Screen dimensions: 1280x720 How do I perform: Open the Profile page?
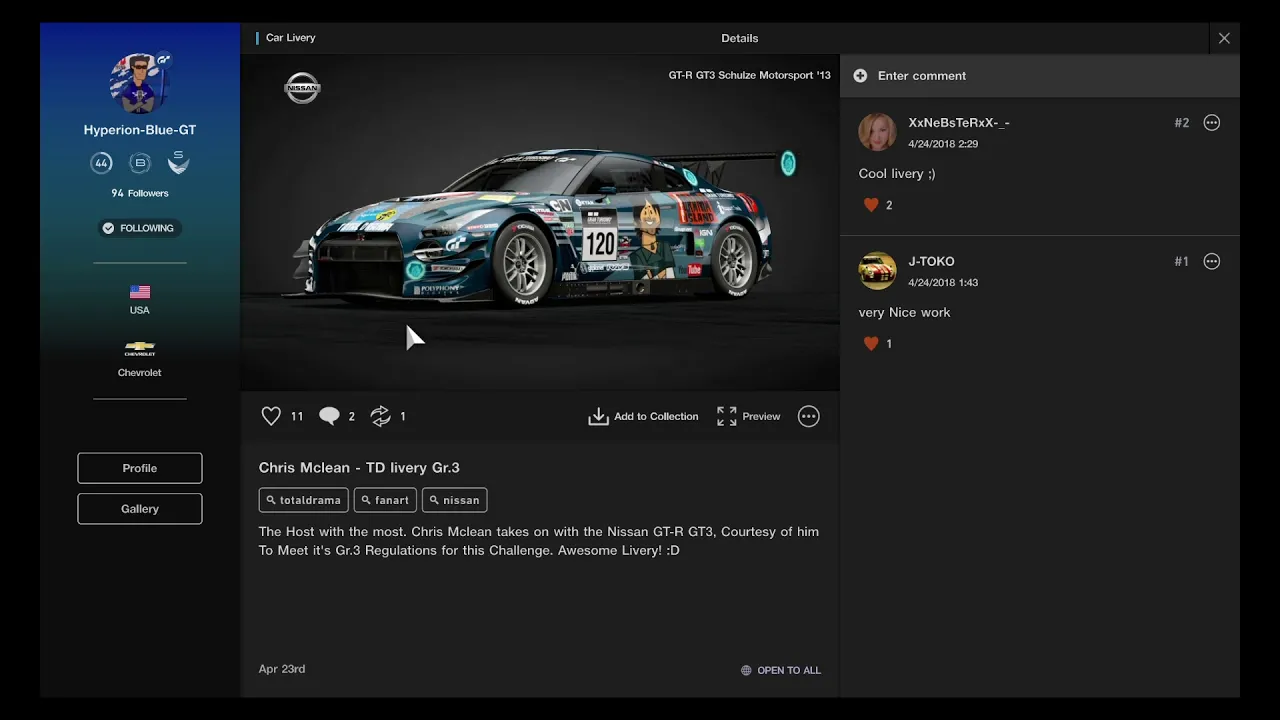(x=140, y=468)
